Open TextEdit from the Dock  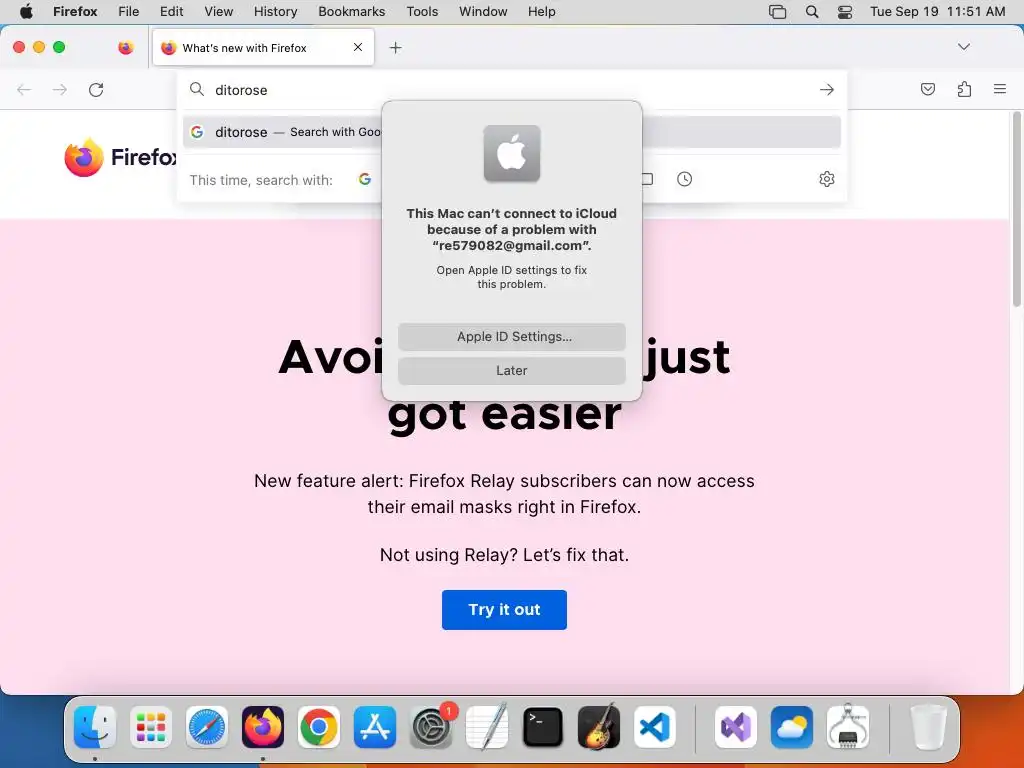487,727
